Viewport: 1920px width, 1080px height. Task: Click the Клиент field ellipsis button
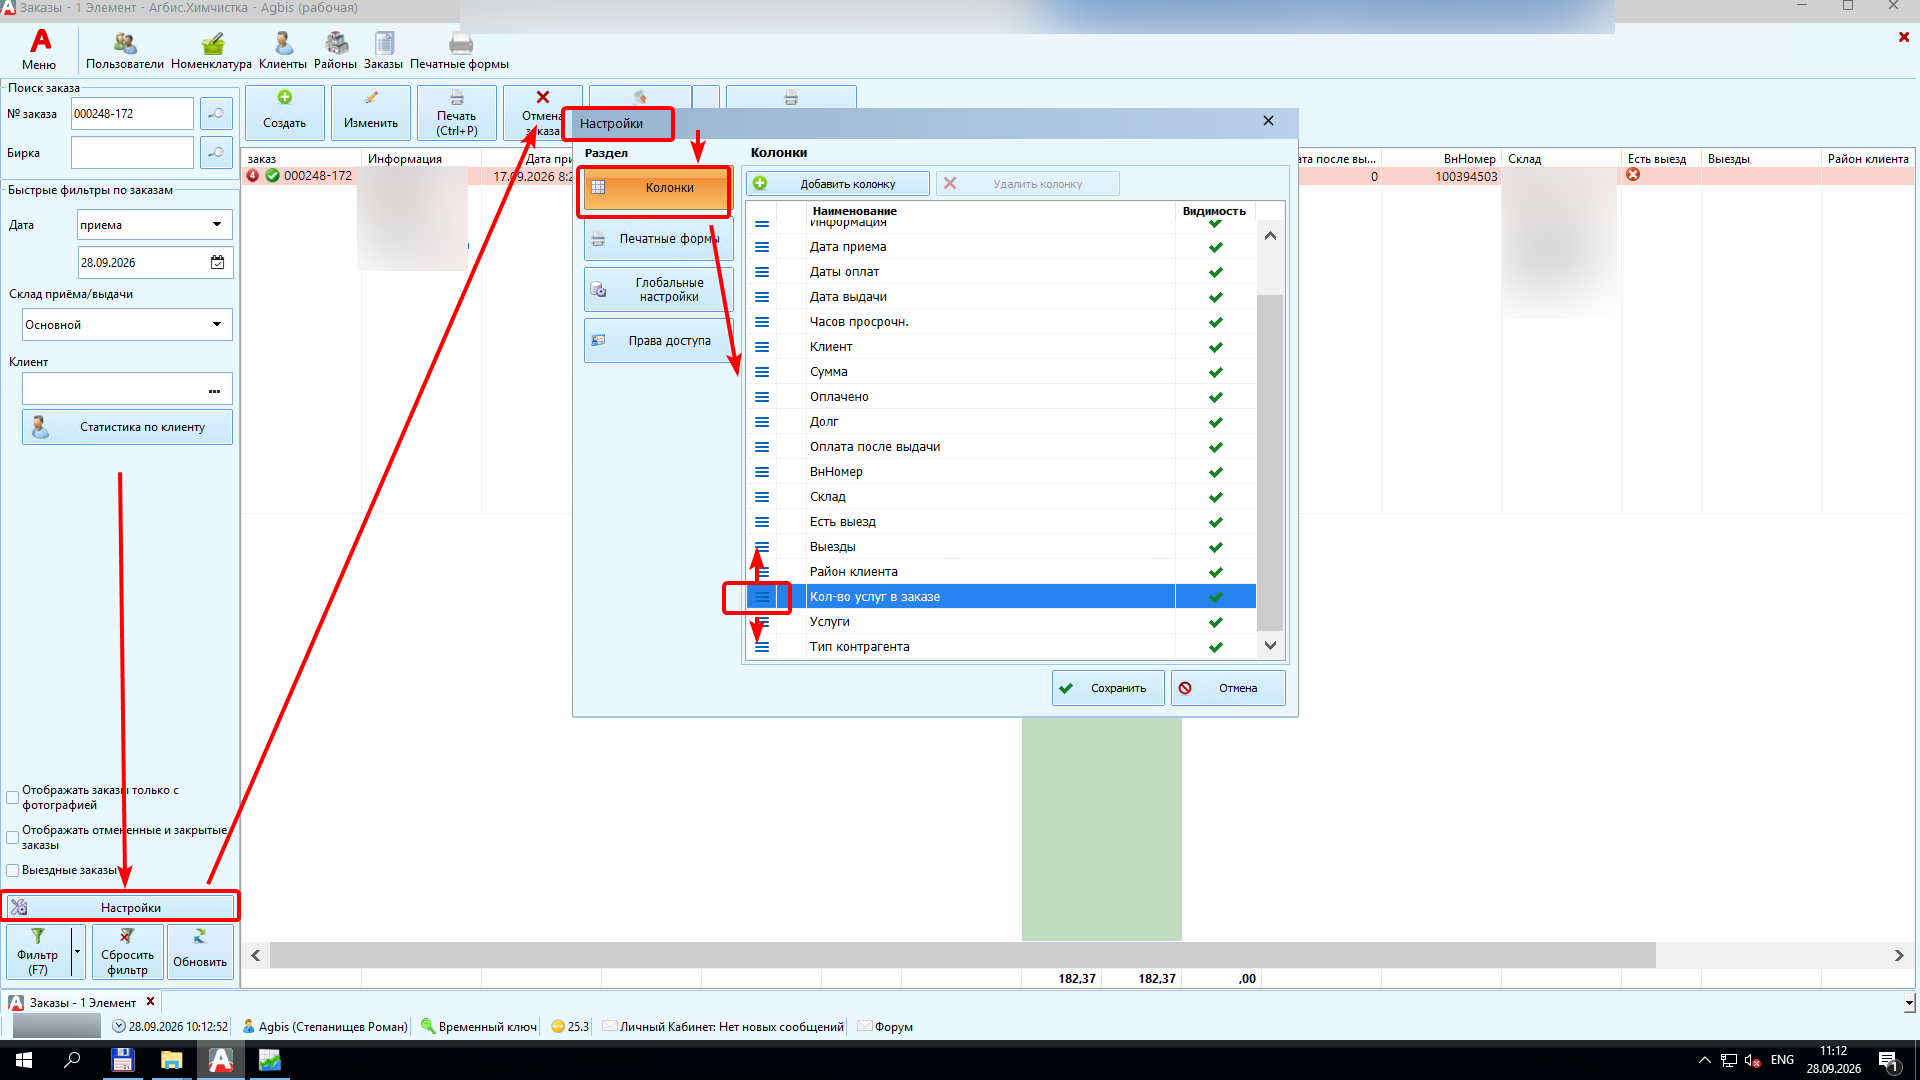tap(214, 391)
